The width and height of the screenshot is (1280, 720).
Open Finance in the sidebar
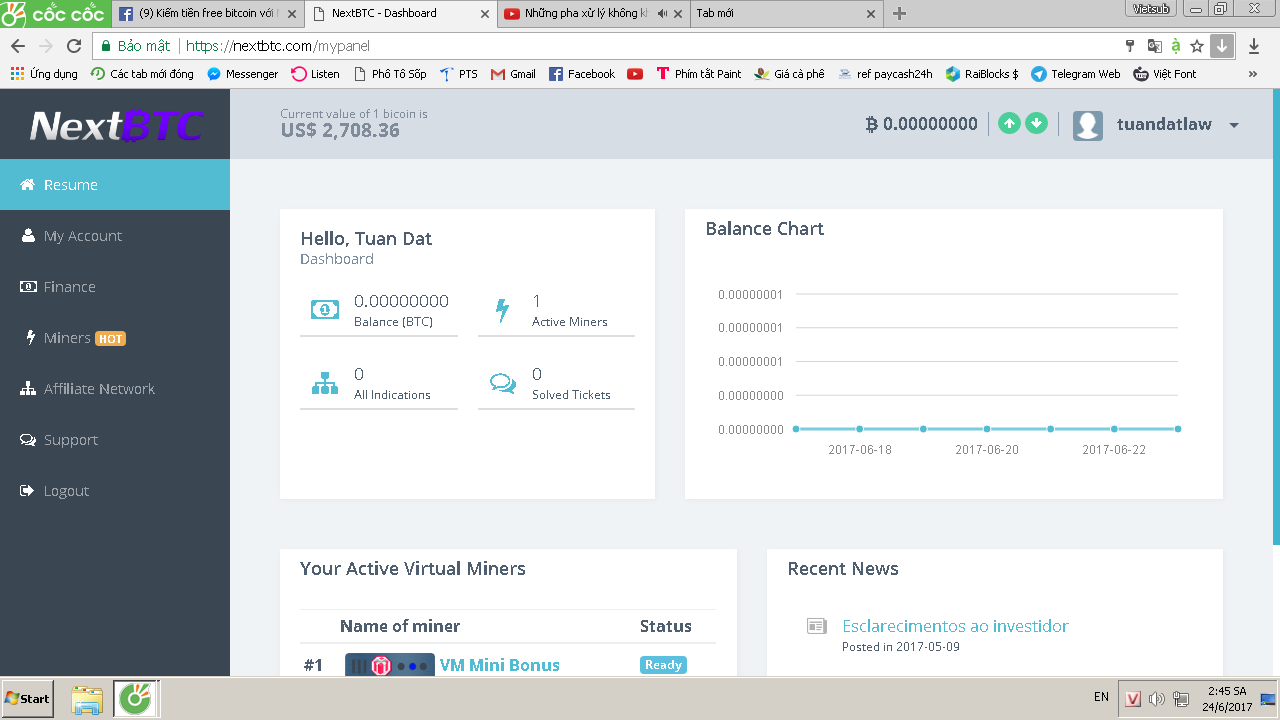[x=115, y=287]
